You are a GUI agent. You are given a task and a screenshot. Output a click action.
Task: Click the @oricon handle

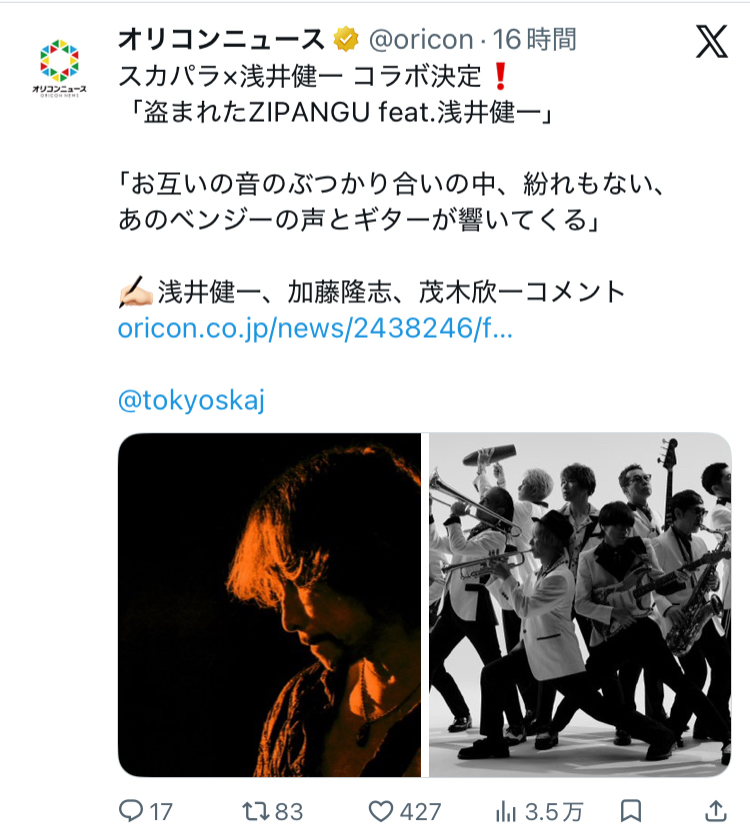(421, 39)
